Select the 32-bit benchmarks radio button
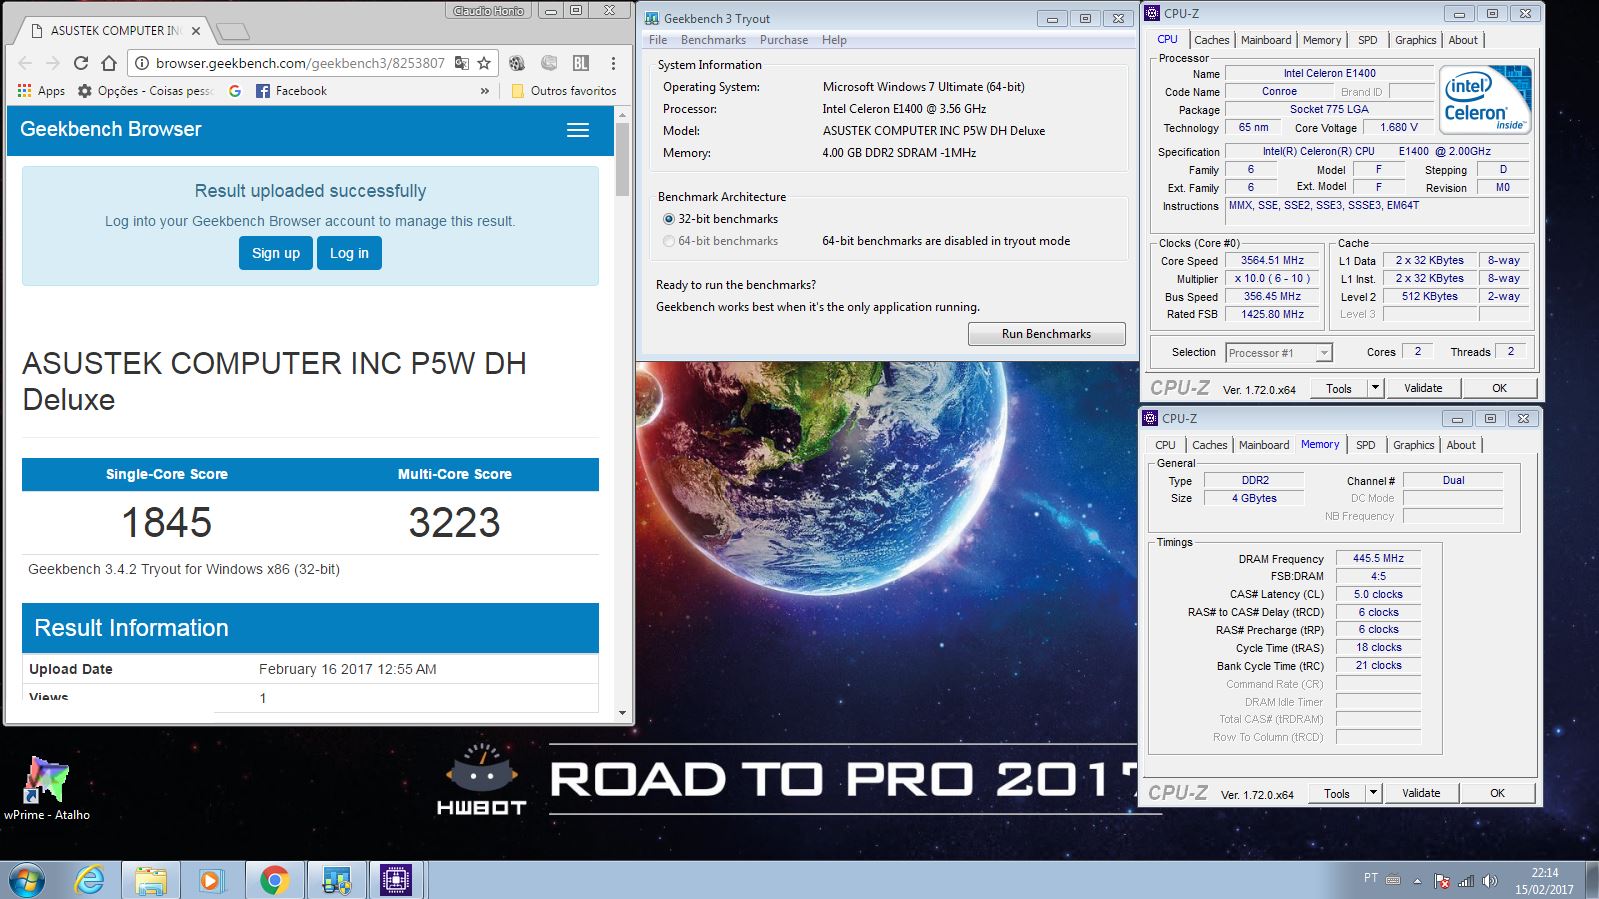Screen dimensions: 1599x899 (669, 219)
